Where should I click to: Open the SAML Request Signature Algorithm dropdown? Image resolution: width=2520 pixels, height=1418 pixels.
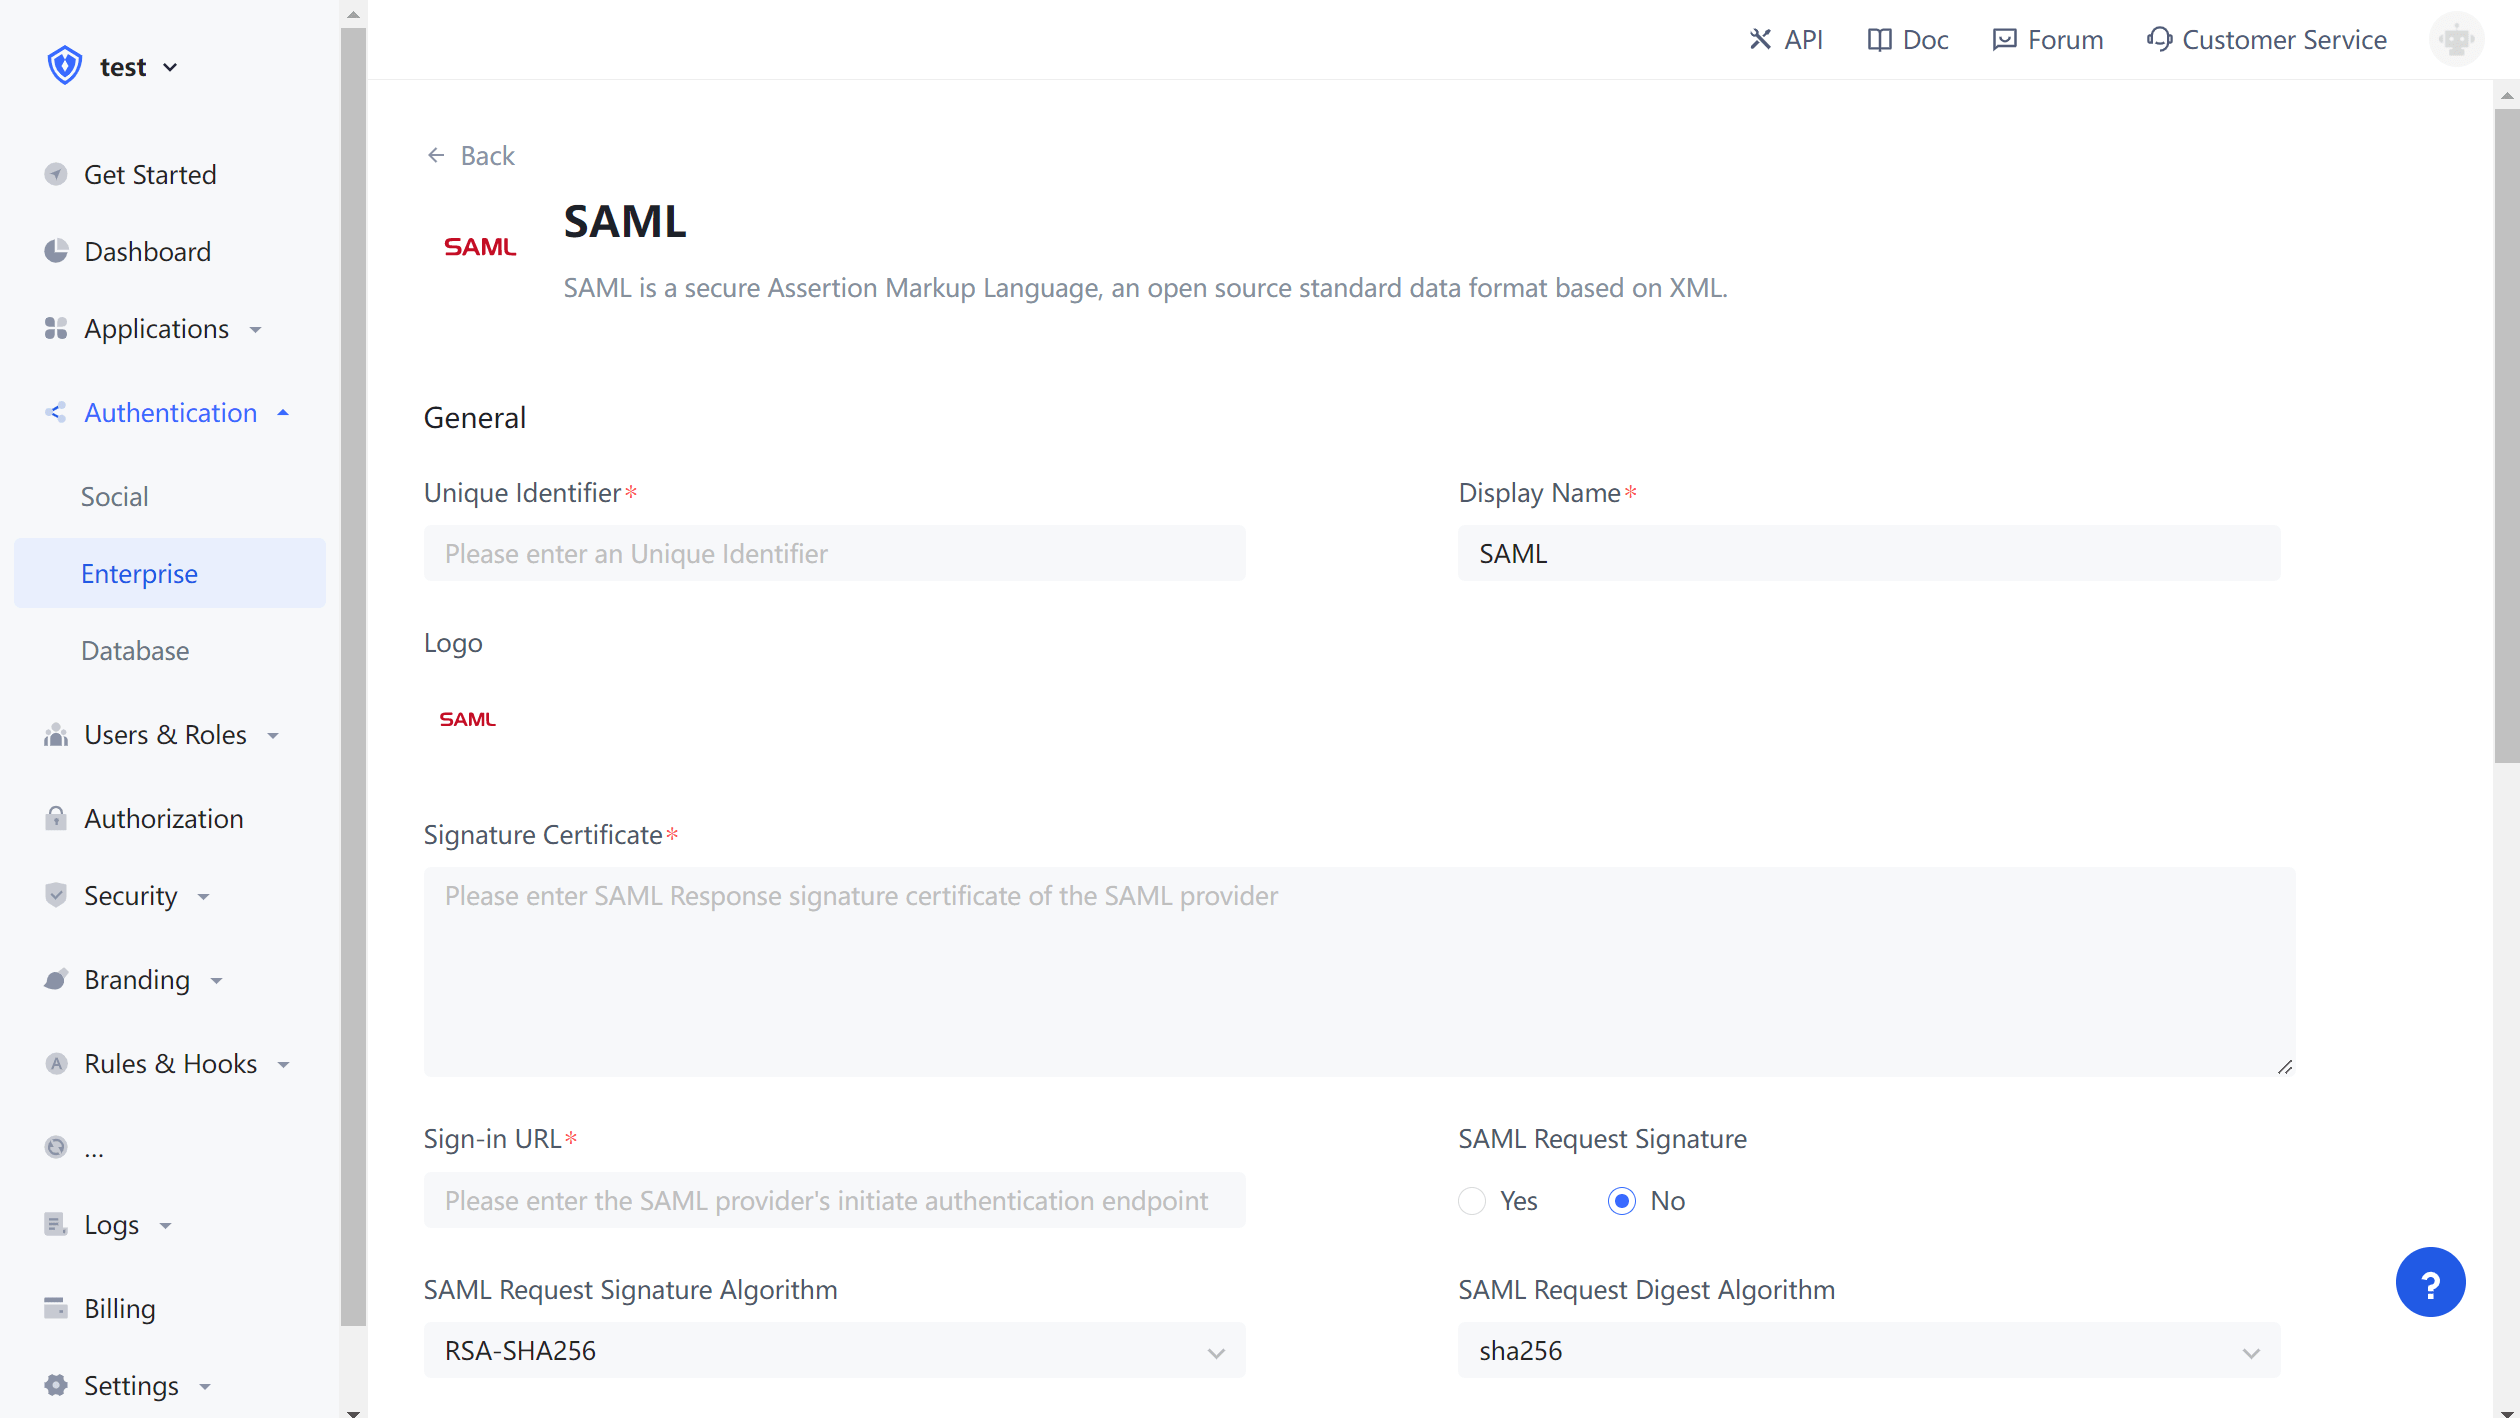click(x=834, y=1350)
